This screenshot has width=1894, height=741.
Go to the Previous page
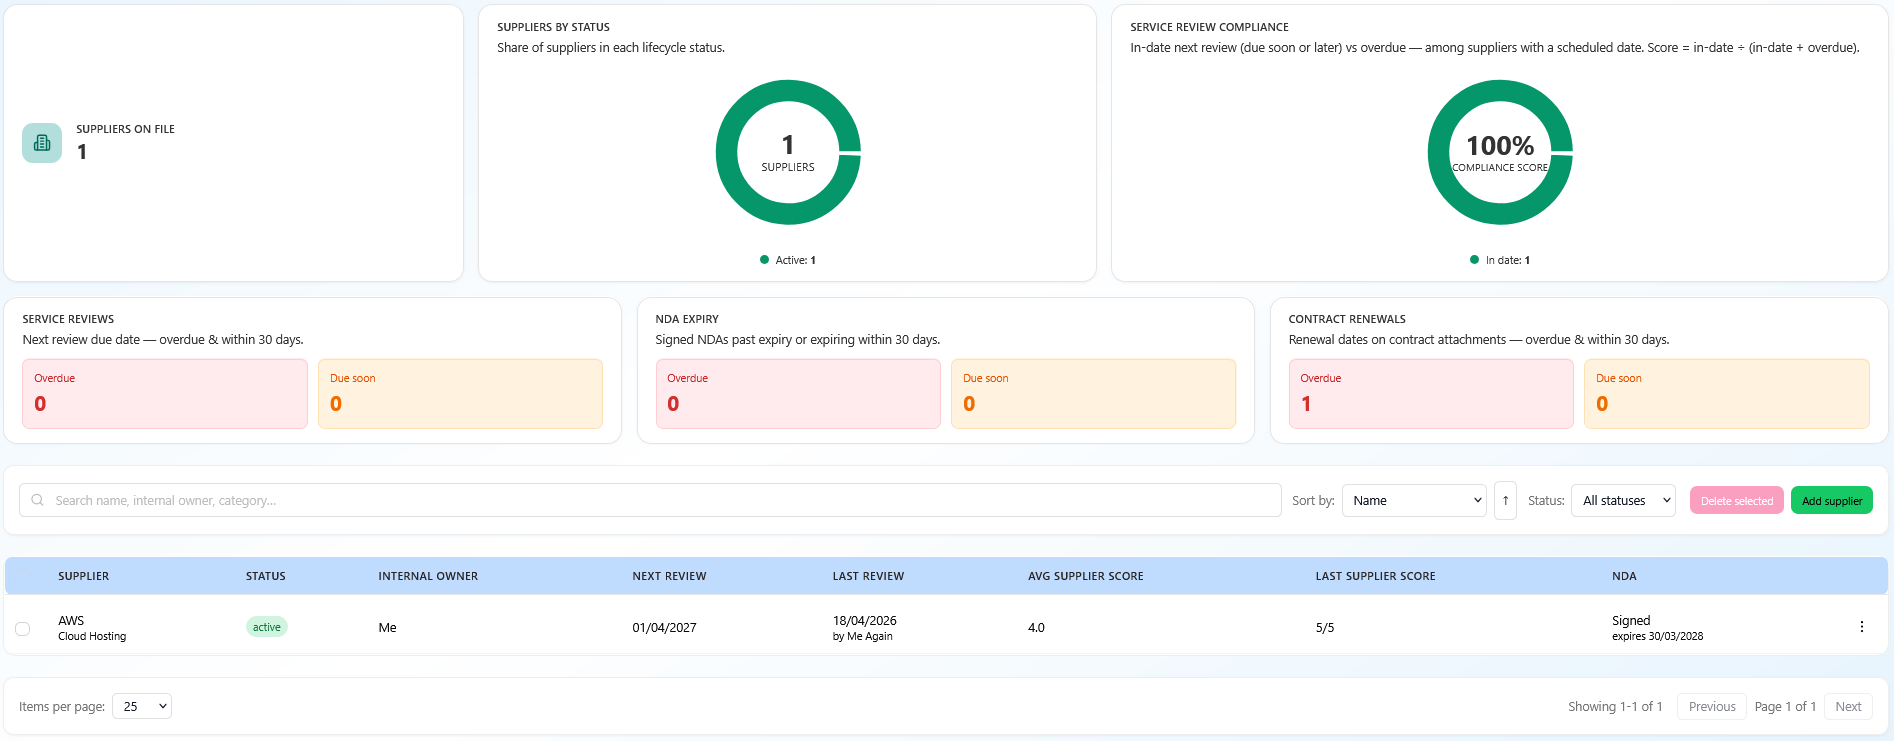coord(1711,706)
